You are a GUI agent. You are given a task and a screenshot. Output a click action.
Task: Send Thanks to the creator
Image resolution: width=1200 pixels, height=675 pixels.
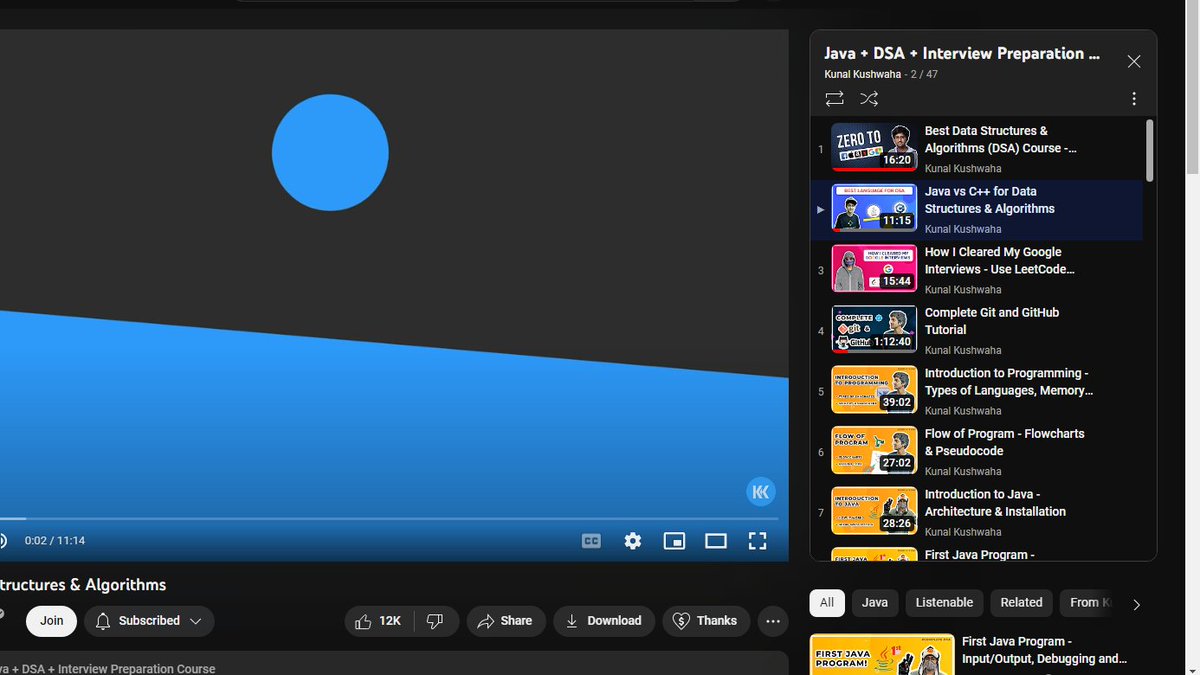pyautogui.click(x=706, y=621)
